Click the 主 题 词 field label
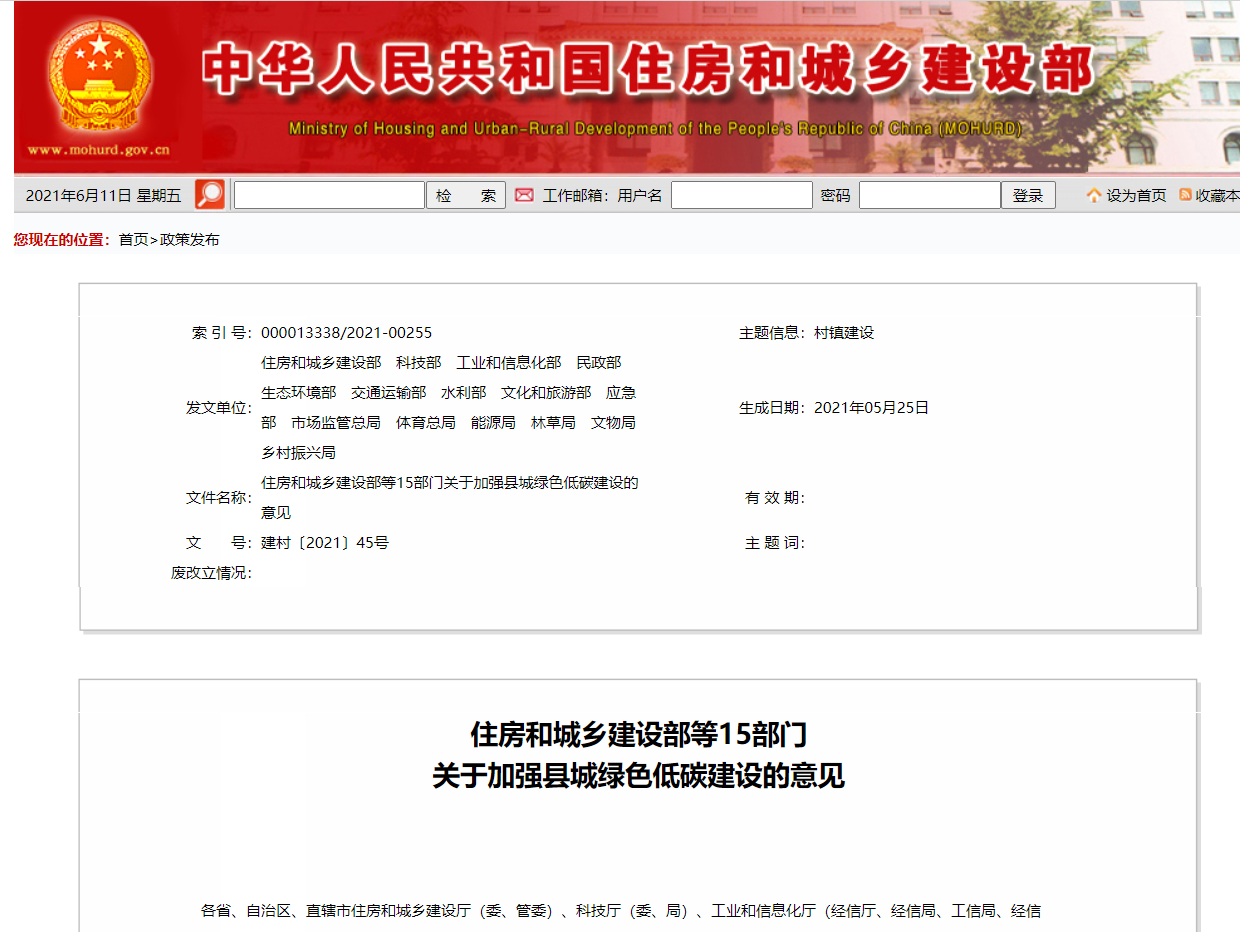The height and width of the screenshot is (932, 1240). pyautogui.click(x=775, y=543)
